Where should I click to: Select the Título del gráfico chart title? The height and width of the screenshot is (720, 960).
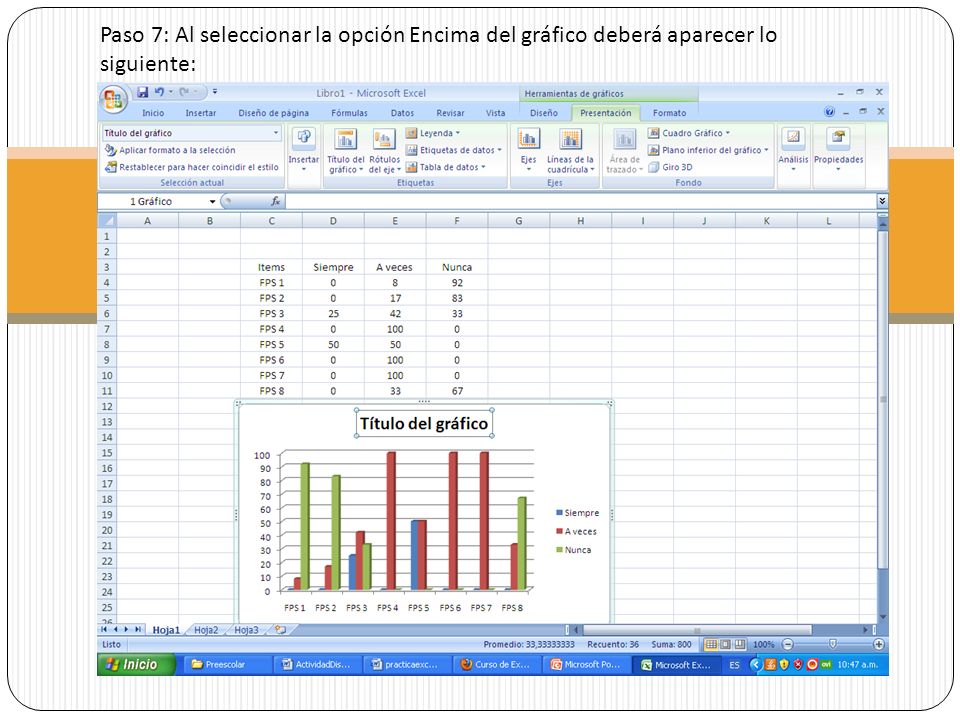coord(424,423)
